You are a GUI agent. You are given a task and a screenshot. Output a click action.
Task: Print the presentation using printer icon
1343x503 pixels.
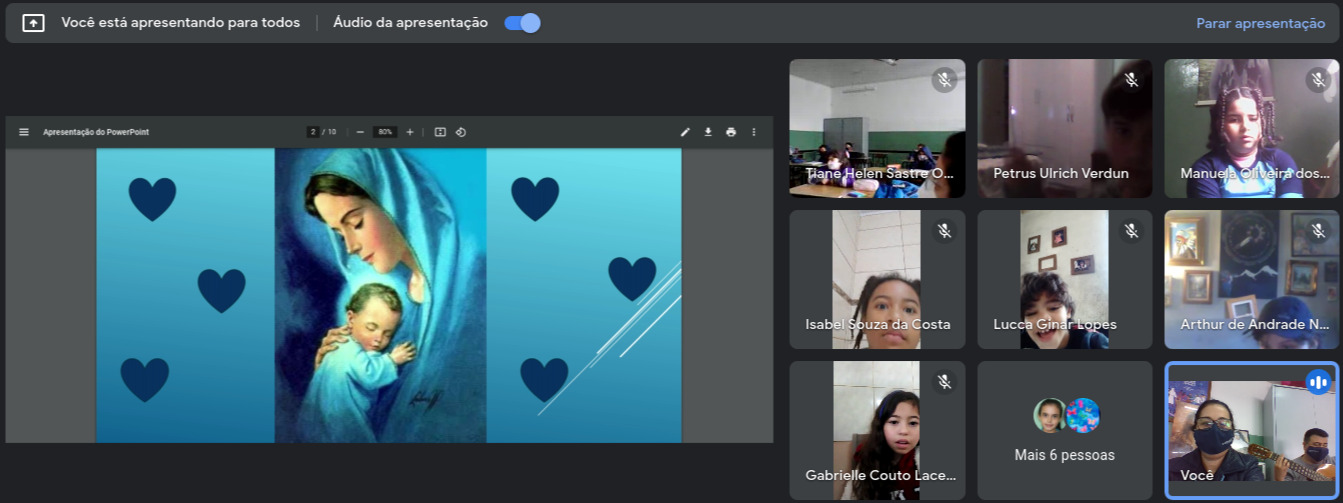(731, 132)
